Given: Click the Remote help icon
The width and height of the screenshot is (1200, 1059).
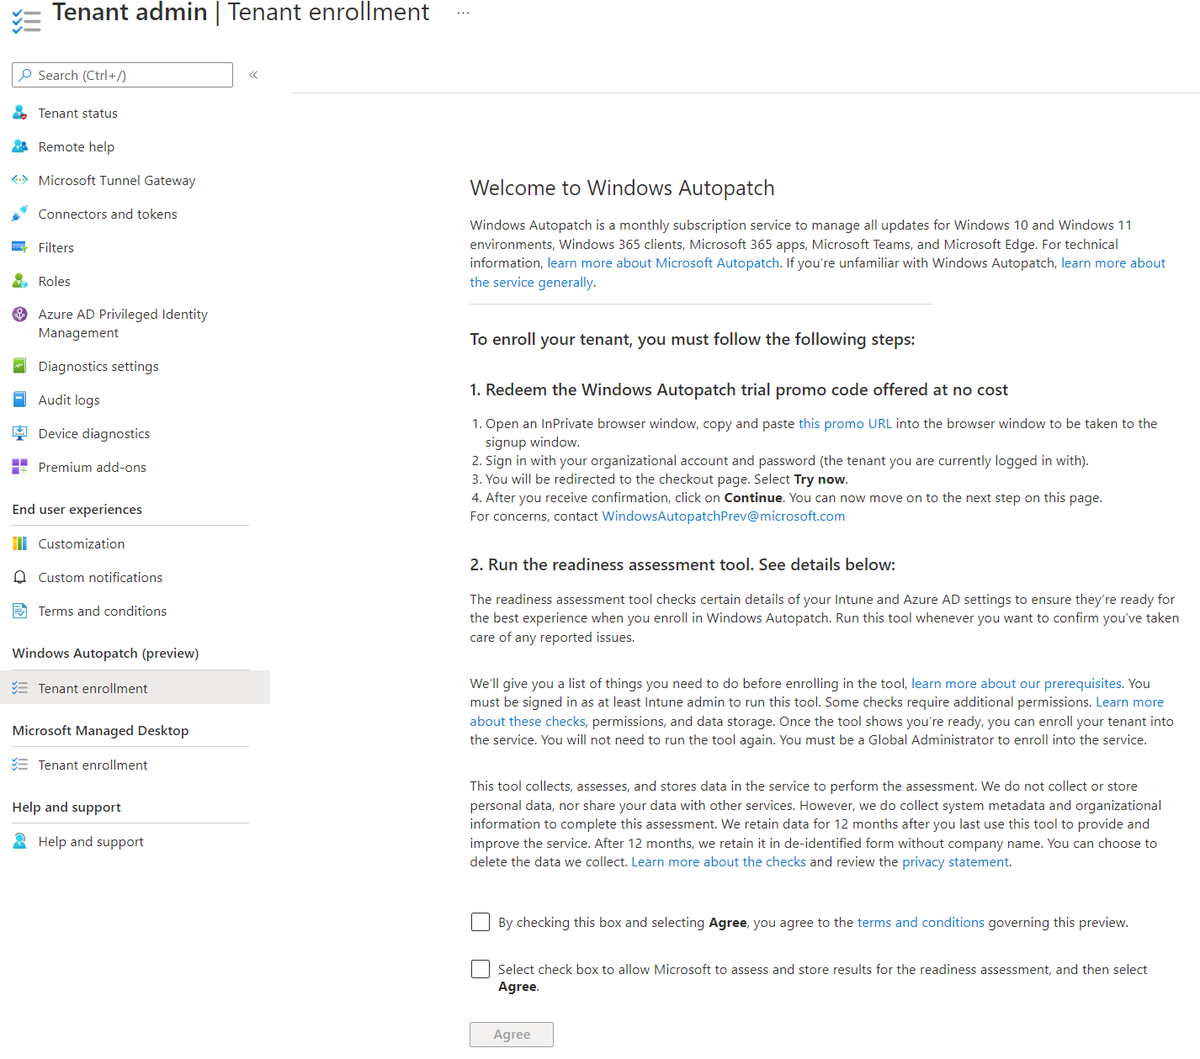Looking at the screenshot, I should (20, 147).
